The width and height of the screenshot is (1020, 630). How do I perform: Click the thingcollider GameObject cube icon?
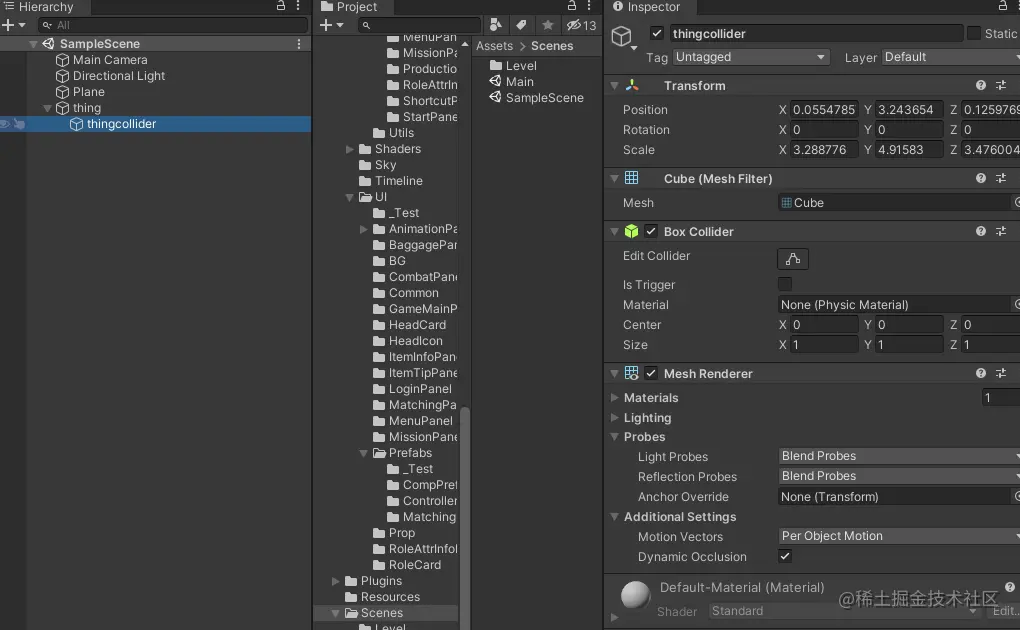coord(622,36)
